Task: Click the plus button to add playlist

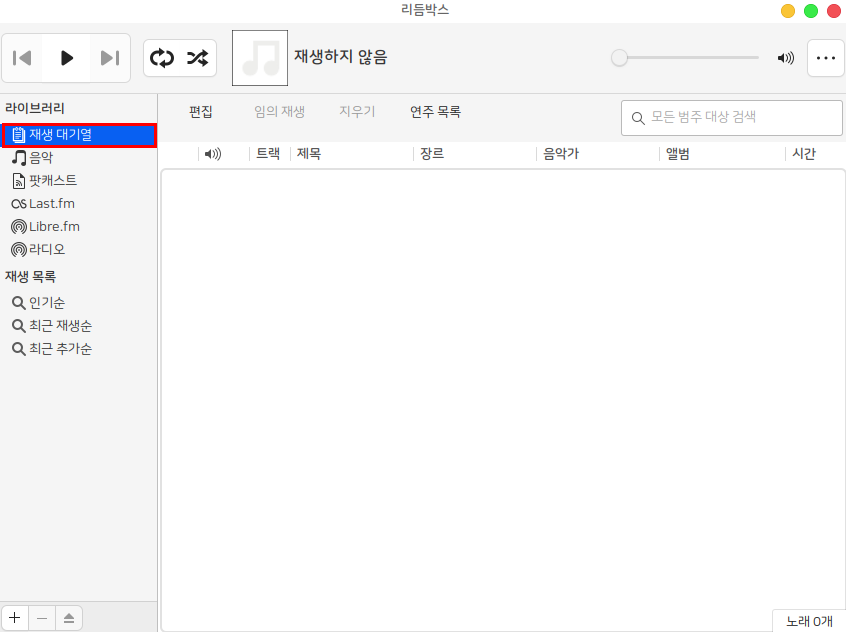Action: coord(15,618)
